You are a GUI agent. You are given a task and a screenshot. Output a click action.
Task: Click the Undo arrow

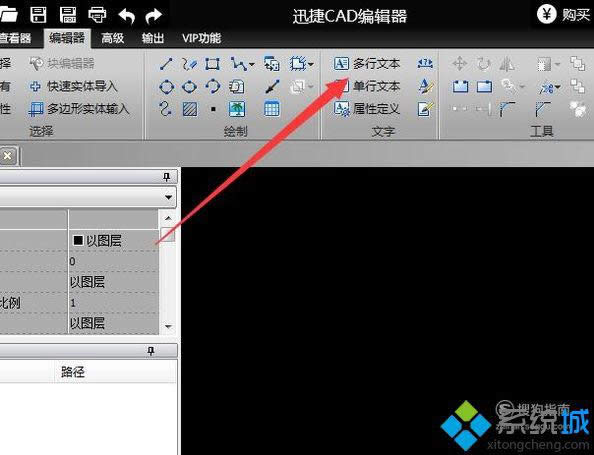(x=127, y=16)
